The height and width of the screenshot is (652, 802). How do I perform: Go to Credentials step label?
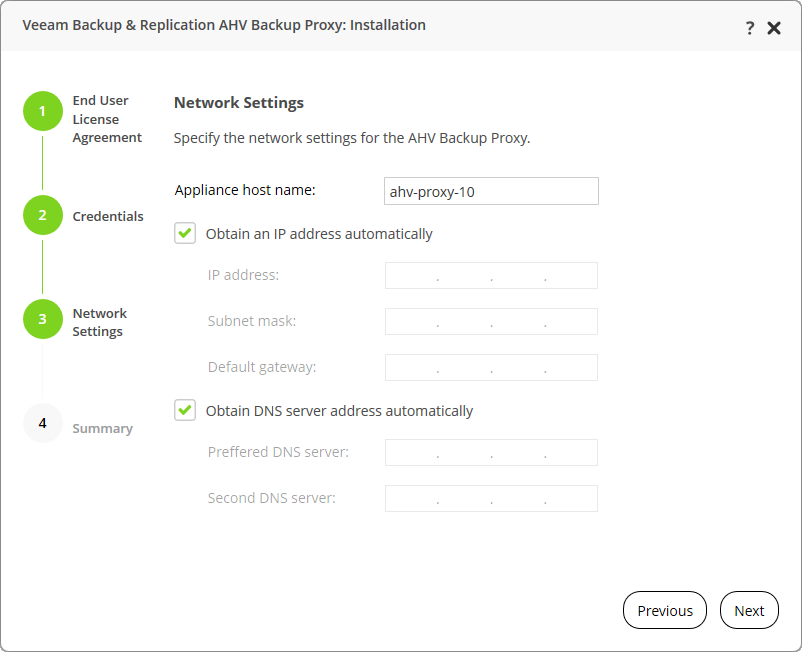108,216
